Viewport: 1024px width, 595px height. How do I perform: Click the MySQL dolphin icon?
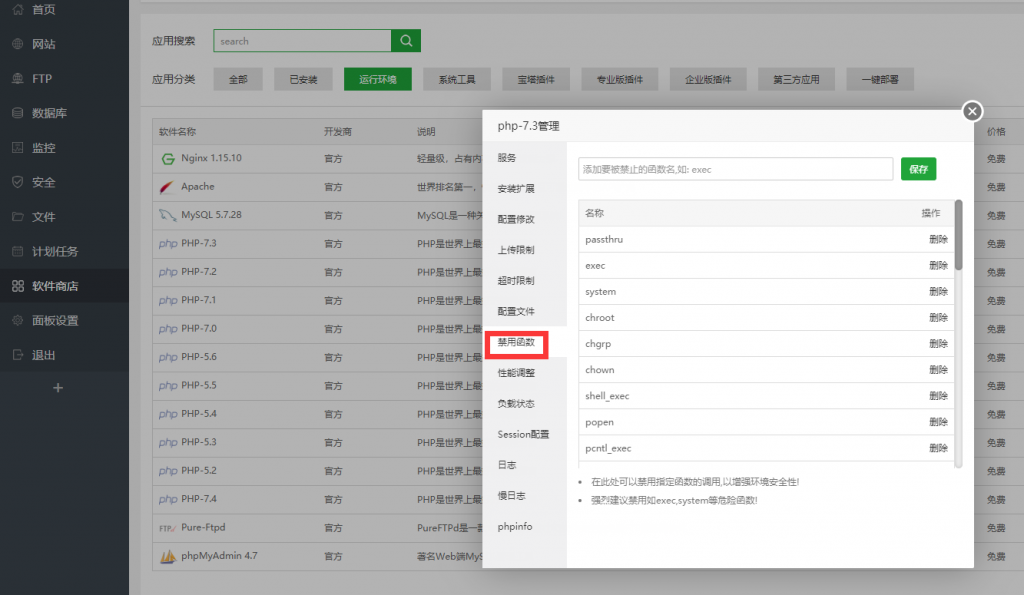(x=168, y=215)
